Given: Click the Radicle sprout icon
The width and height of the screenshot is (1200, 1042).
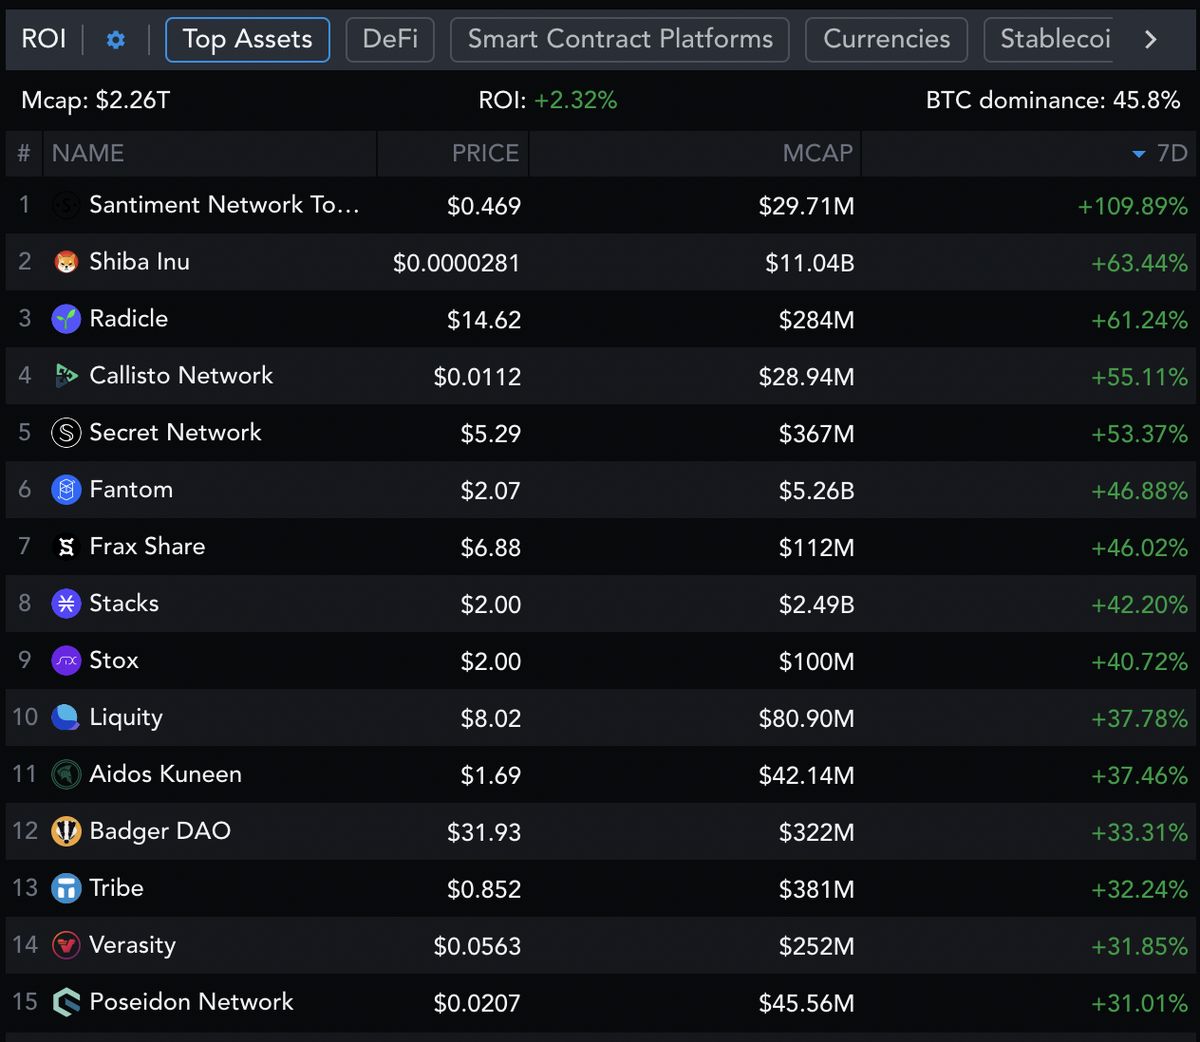Looking at the screenshot, I should pyautogui.click(x=66, y=319).
